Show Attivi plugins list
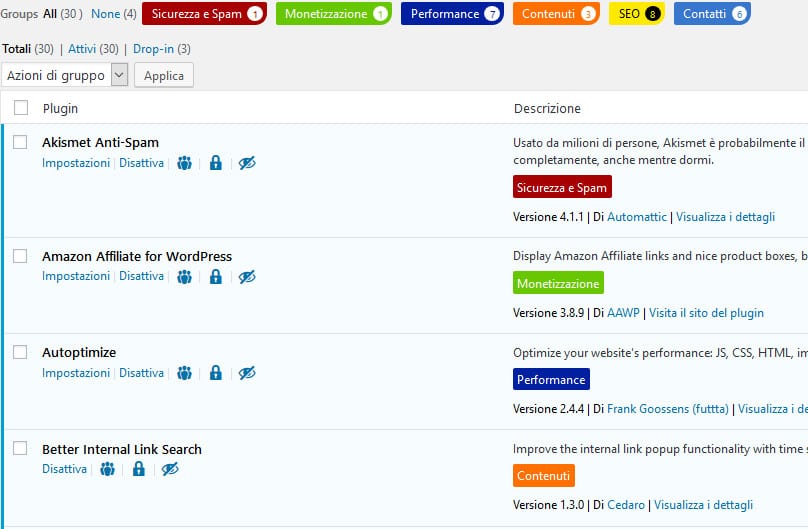Screen dimensions: 808x529 [82, 49]
